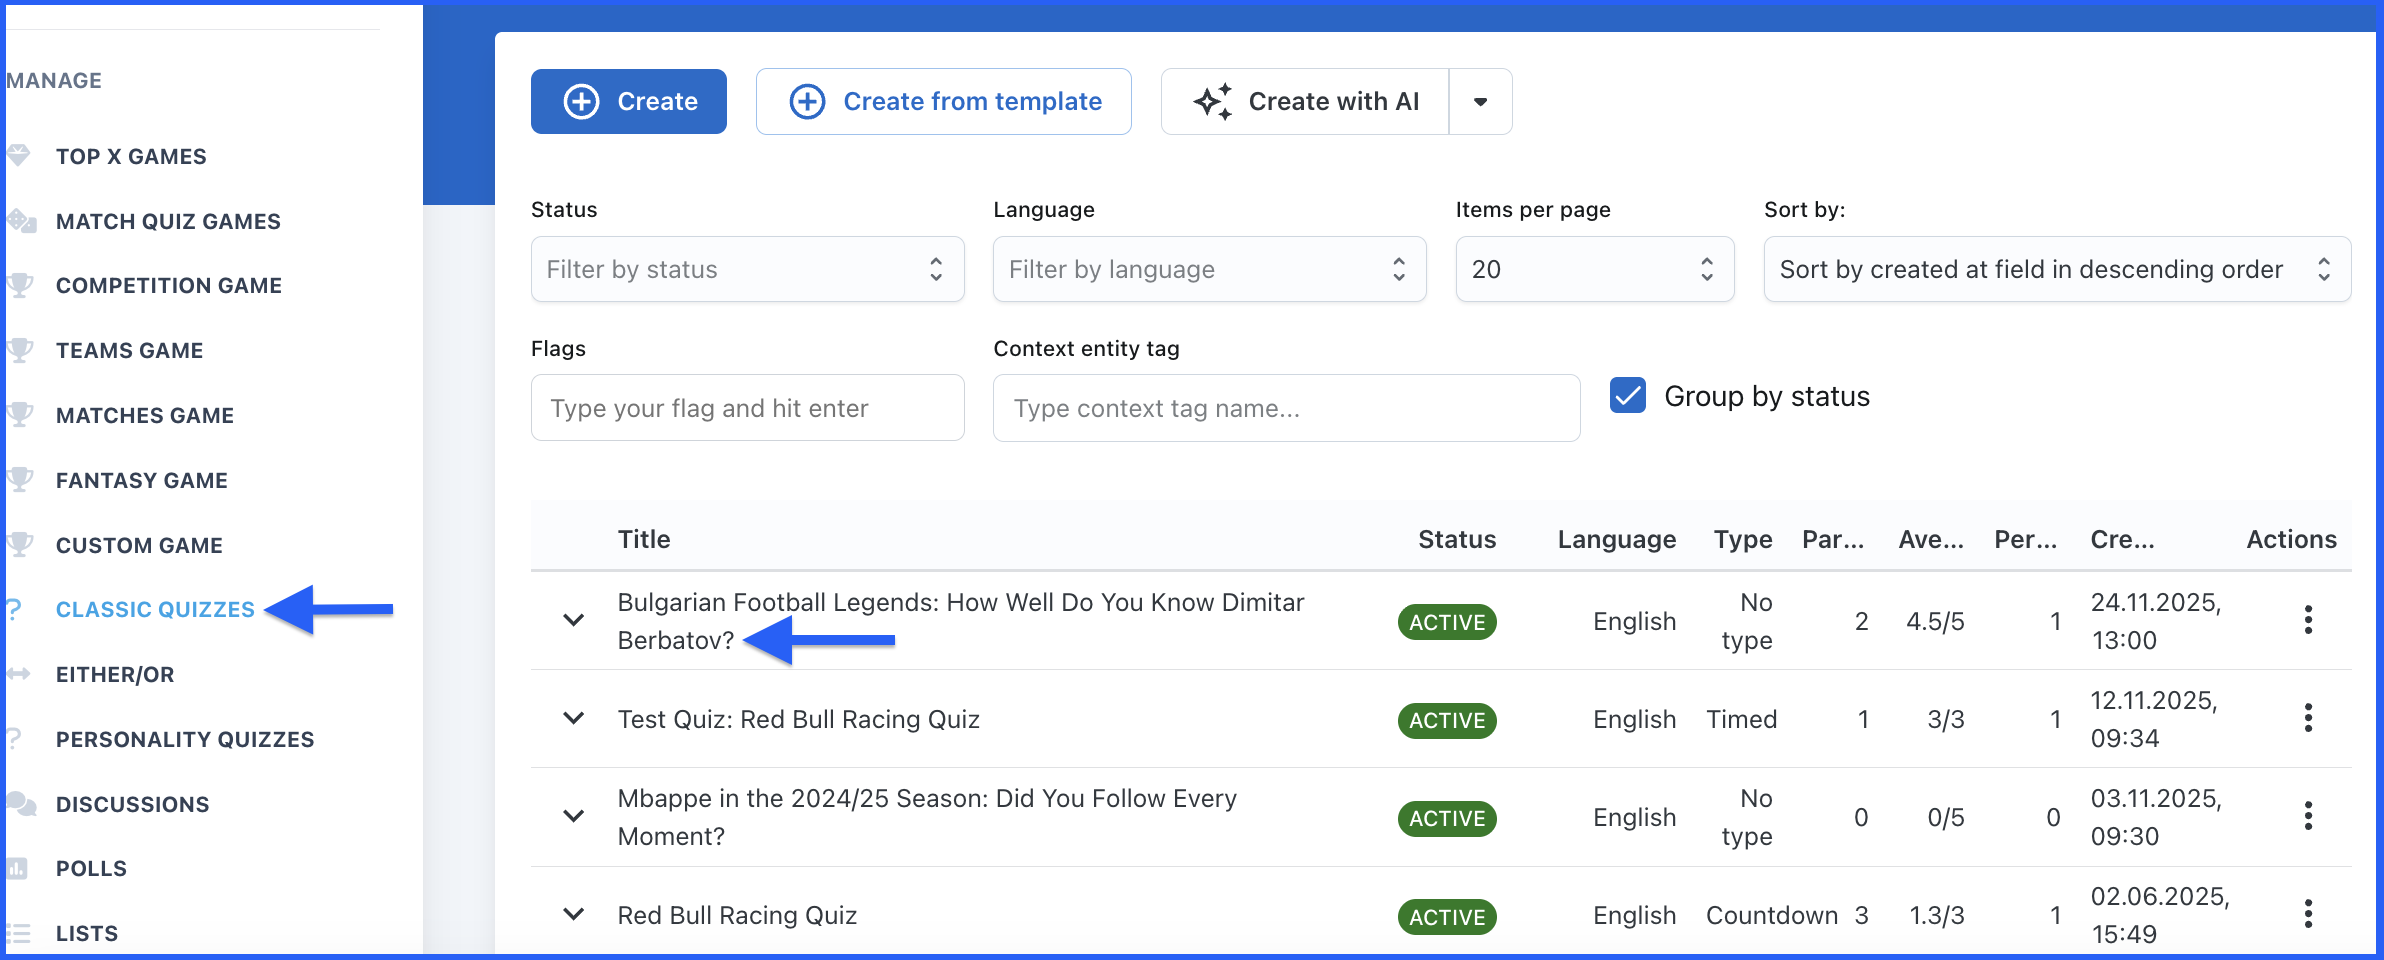Click the list icon next to Lists

(x=18, y=933)
